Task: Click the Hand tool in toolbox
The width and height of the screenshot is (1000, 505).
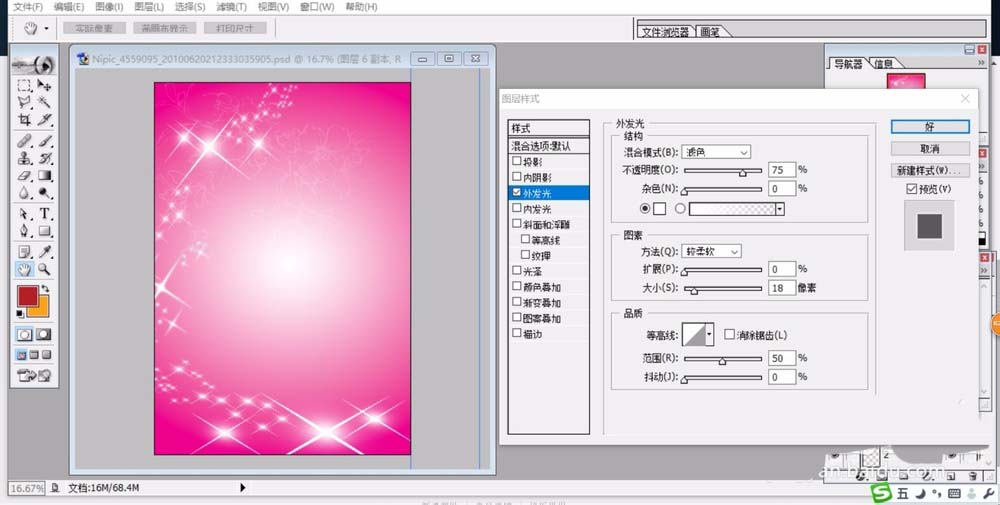Action: pyautogui.click(x=24, y=269)
